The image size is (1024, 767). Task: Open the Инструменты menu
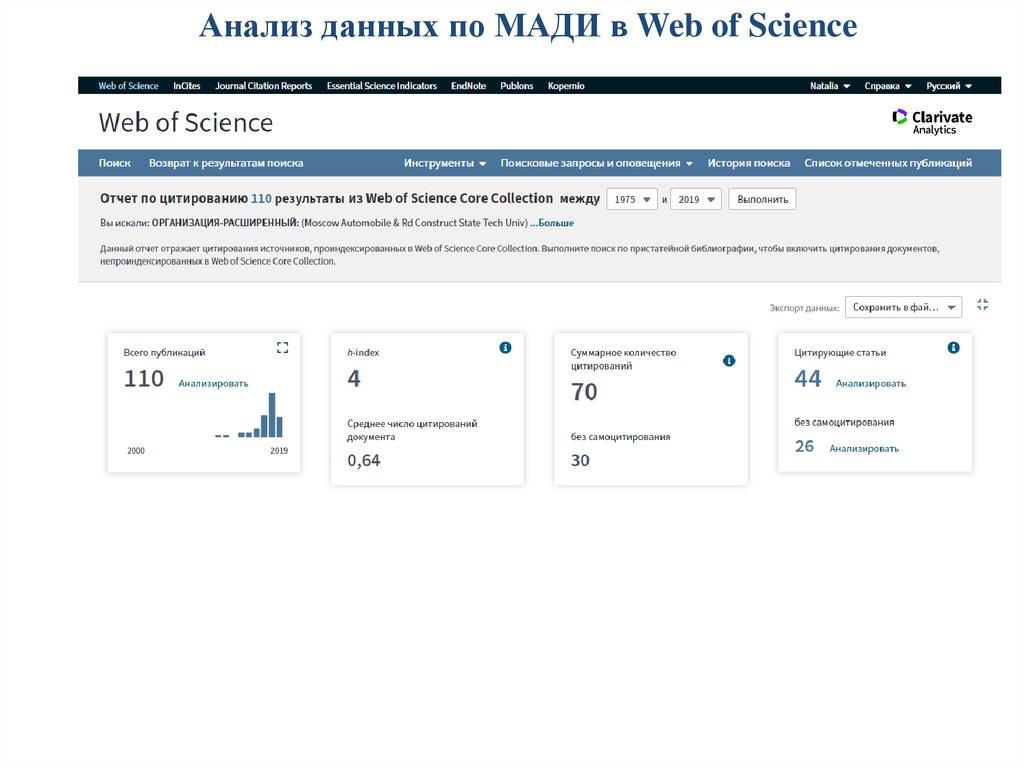[445, 163]
